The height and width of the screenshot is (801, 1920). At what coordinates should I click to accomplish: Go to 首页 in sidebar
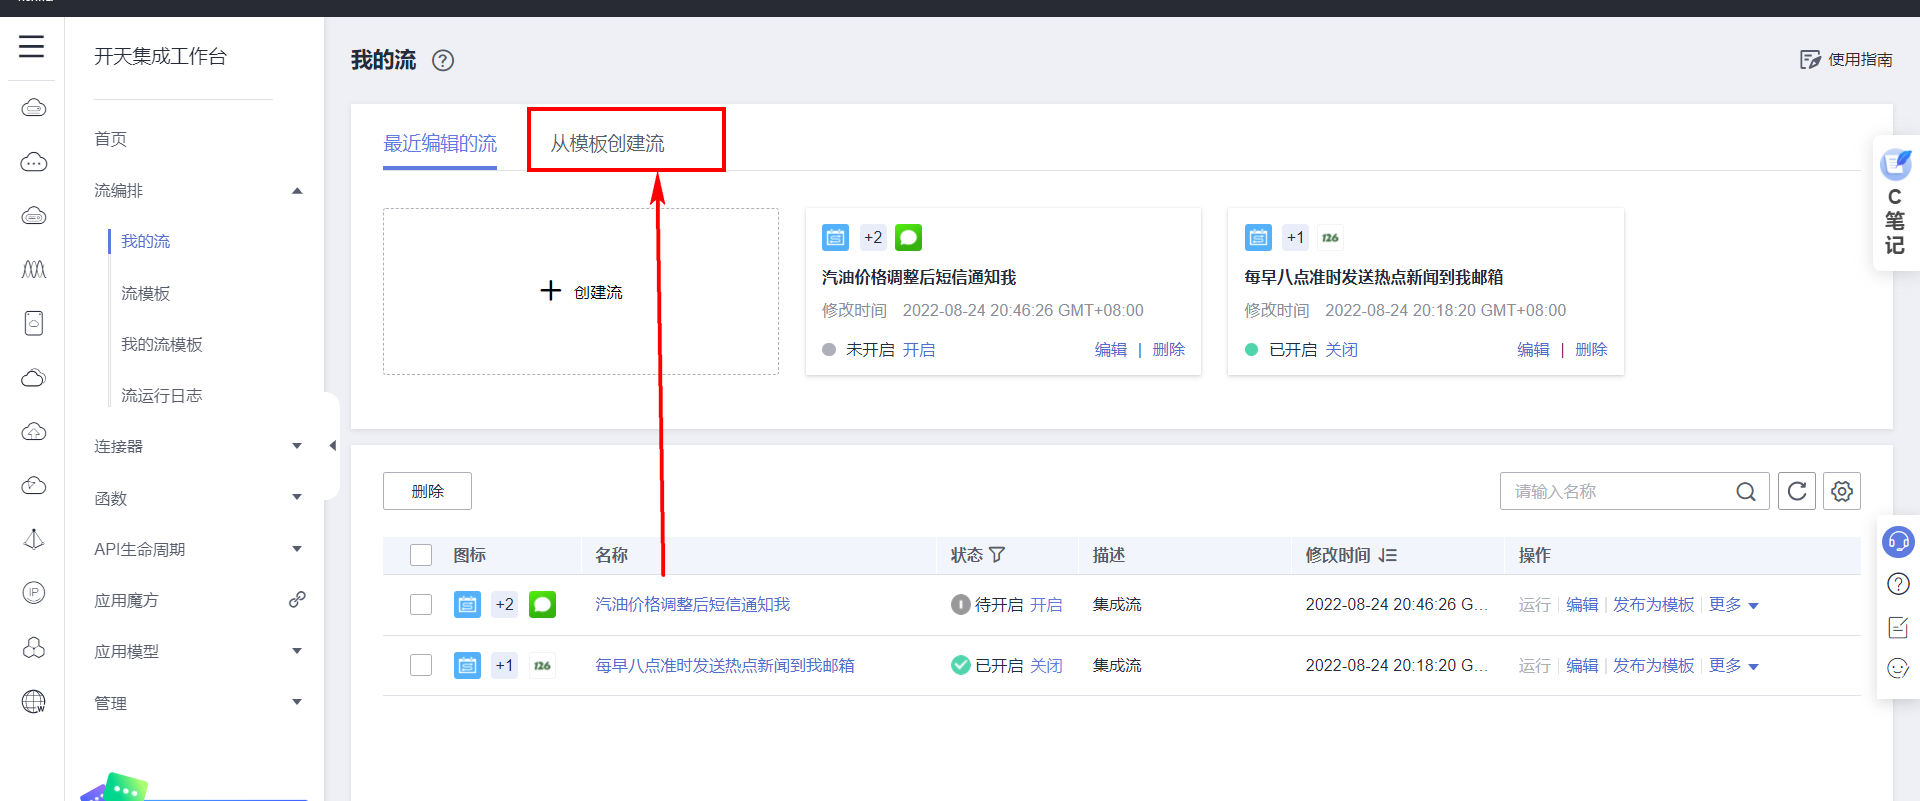111,139
